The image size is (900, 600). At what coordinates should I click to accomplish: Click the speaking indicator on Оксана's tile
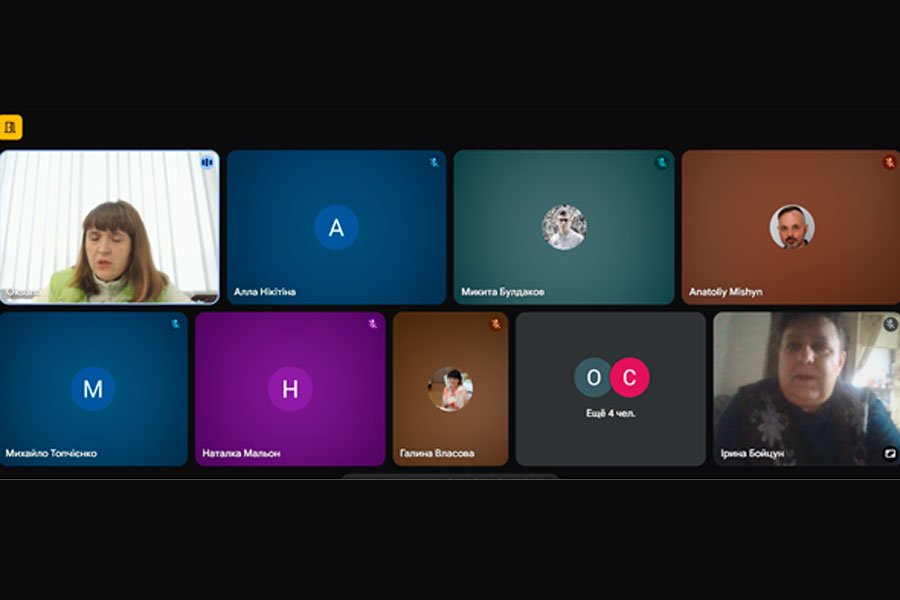[x=207, y=163]
